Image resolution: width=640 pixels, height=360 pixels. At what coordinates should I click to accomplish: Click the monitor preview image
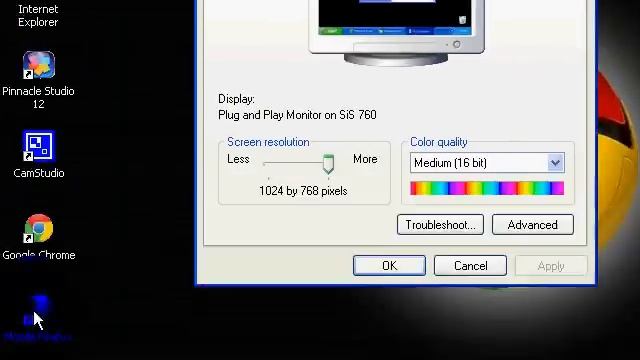tap(396, 32)
